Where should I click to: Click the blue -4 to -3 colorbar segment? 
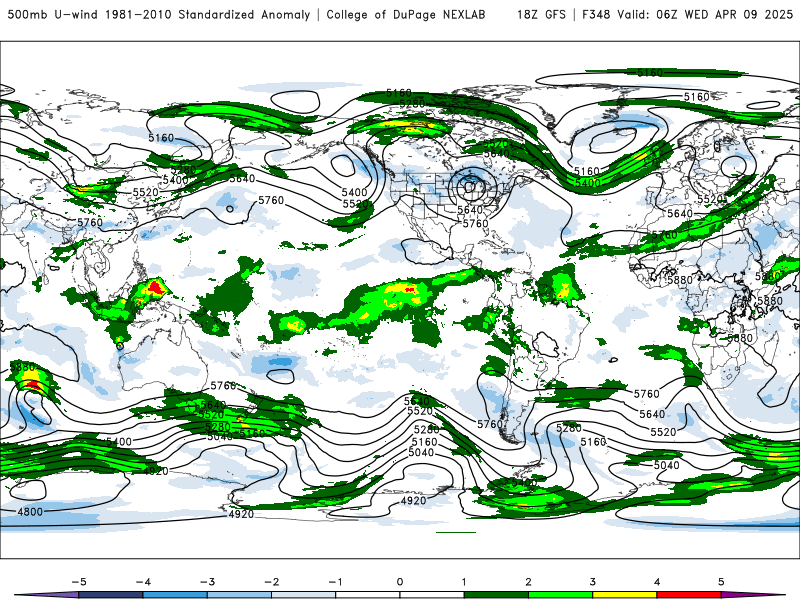175,595
